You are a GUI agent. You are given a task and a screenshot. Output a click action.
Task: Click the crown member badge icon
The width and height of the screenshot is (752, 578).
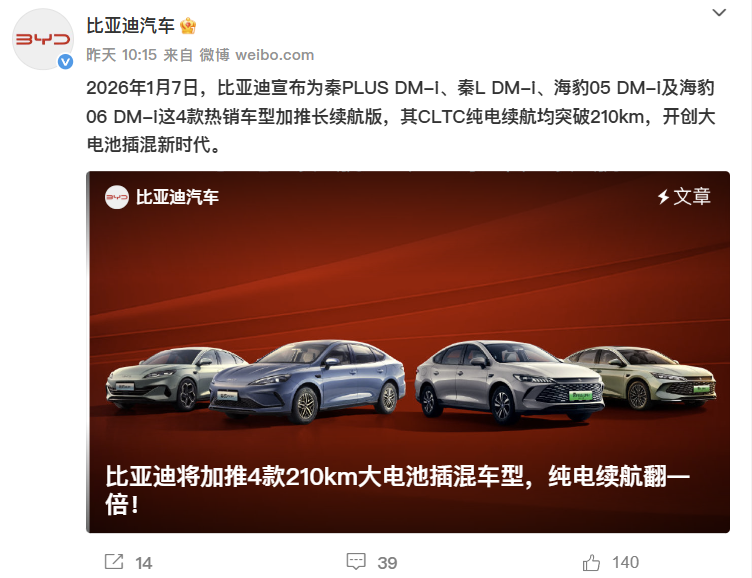[x=188, y=25]
